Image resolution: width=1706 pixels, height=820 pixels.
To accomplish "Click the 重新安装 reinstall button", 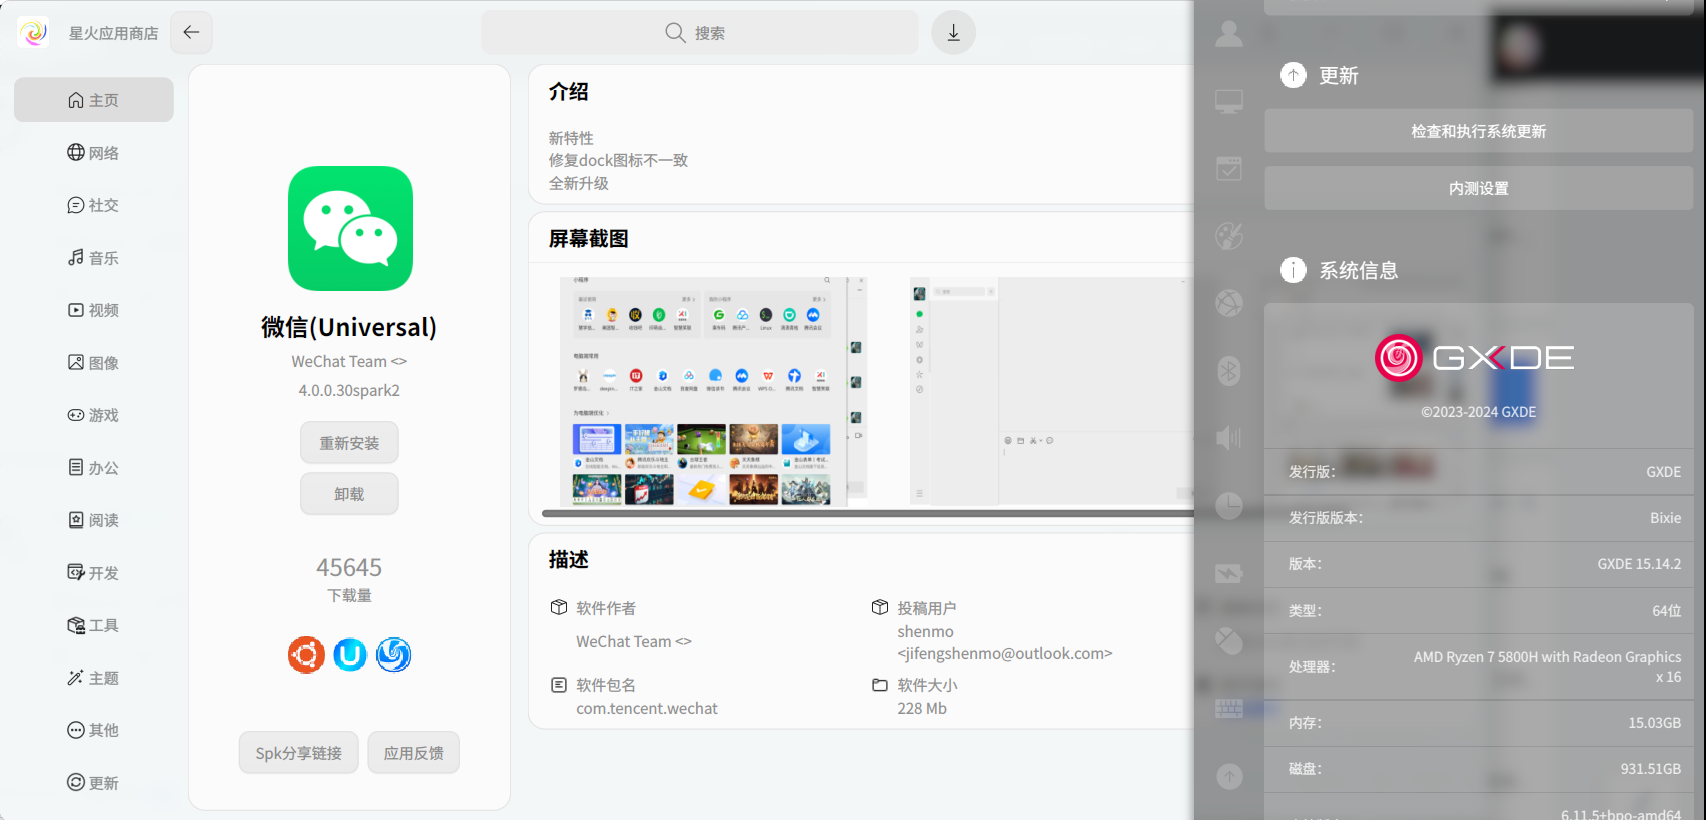I will (349, 443).
